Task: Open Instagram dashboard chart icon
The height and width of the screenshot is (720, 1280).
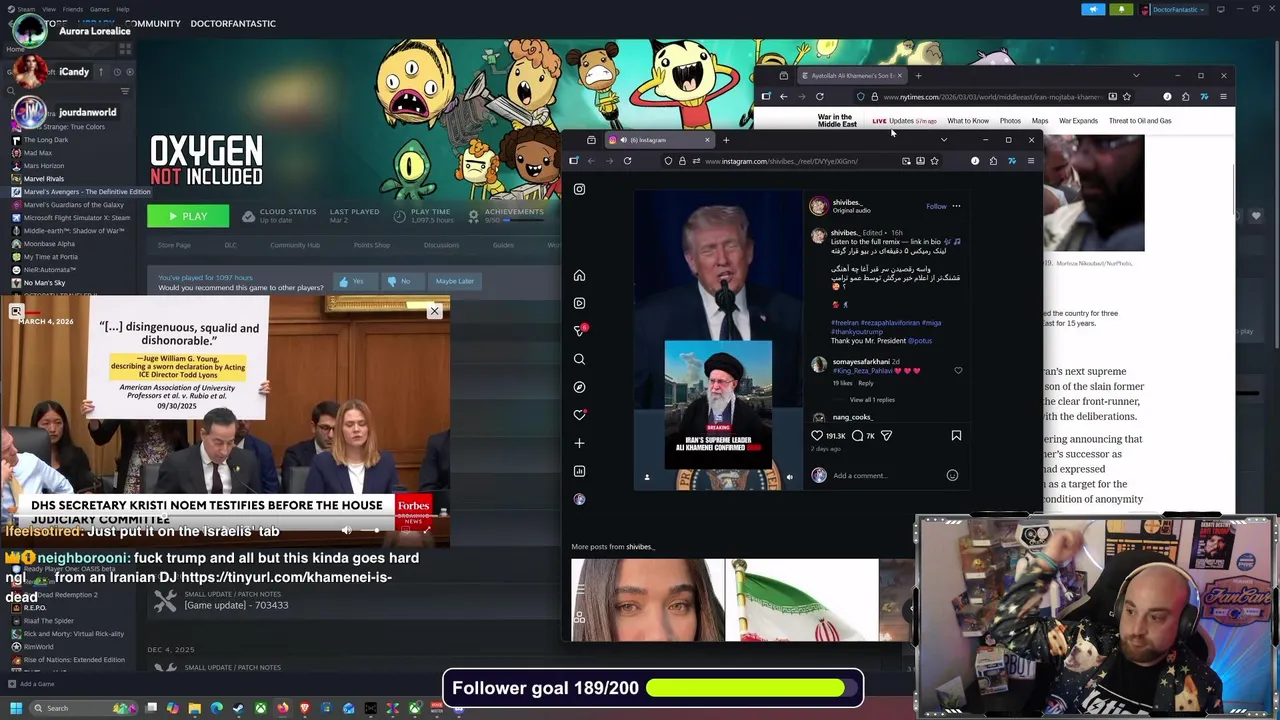Action: coord(579,471)
